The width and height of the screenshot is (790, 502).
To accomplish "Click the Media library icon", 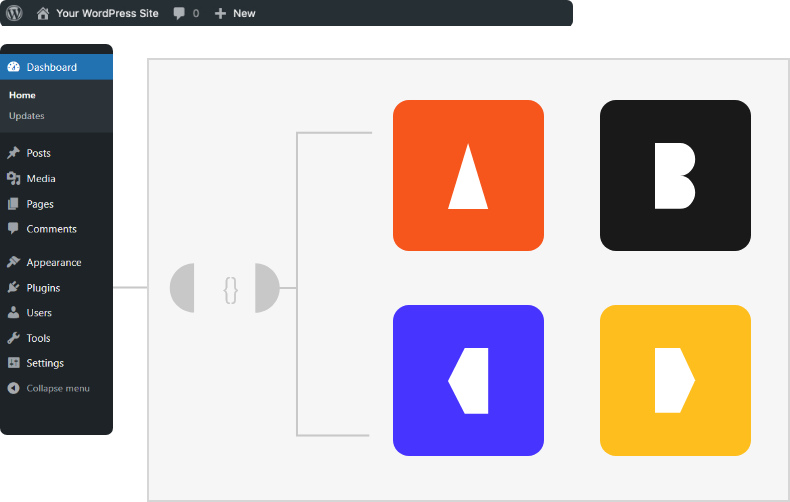I will (x=14, y=178).
